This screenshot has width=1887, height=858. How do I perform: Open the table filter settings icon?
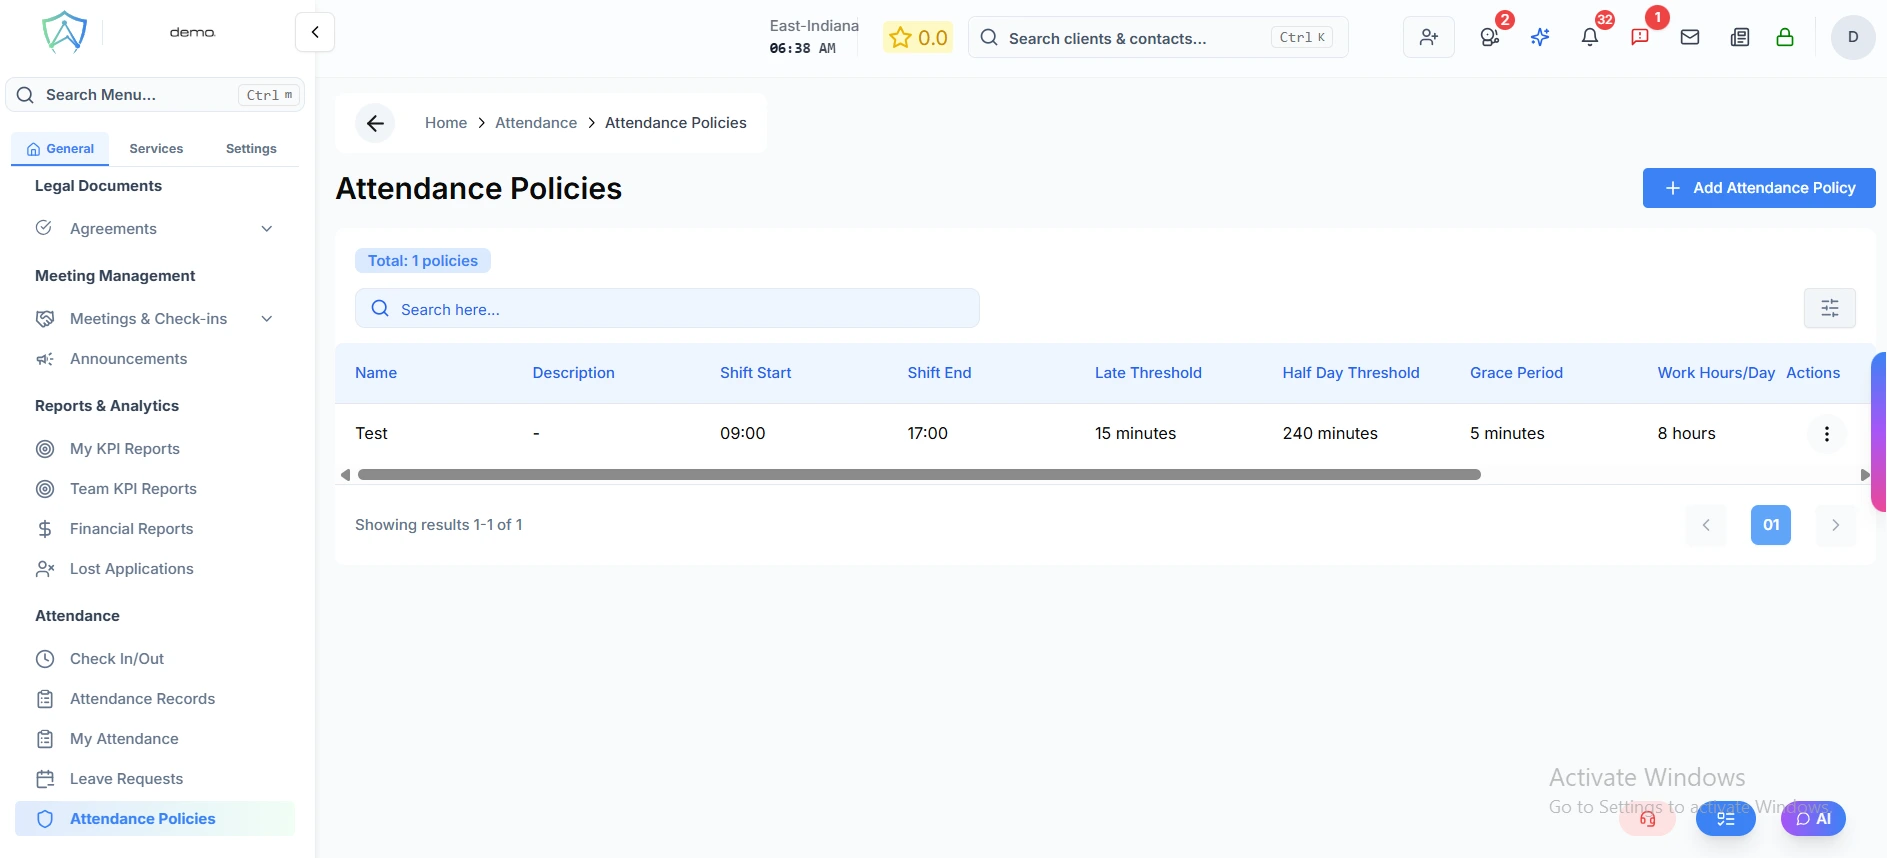click(x=1829, y=308)
